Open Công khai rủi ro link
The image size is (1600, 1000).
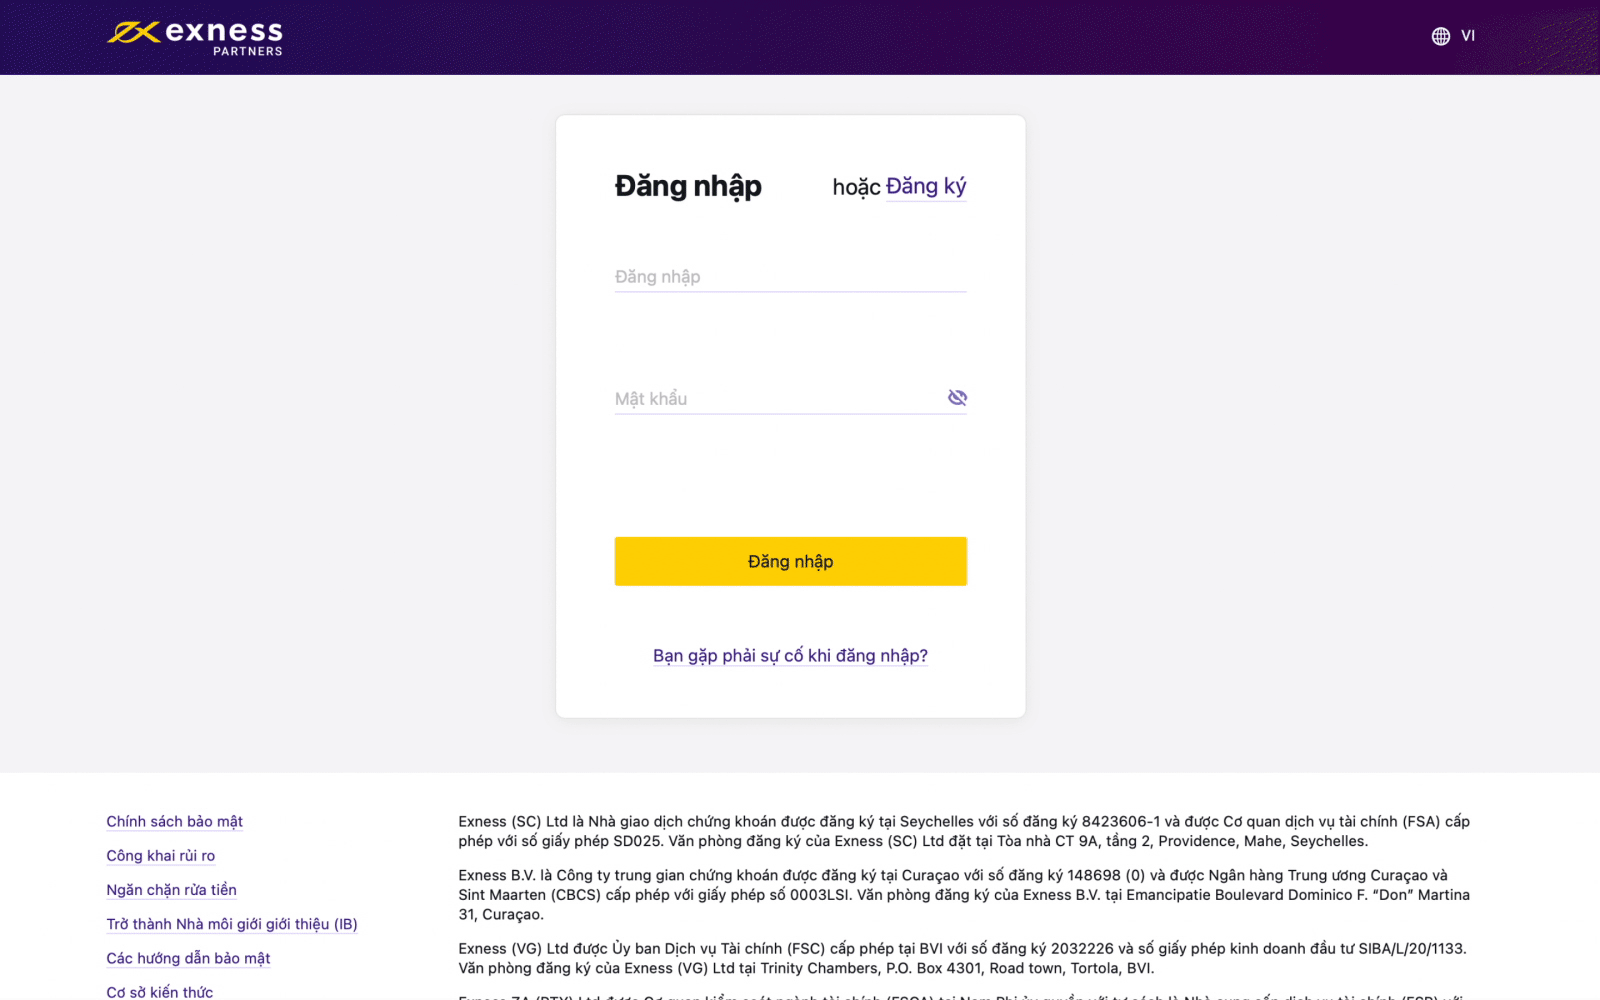click(x=161, y=856)
